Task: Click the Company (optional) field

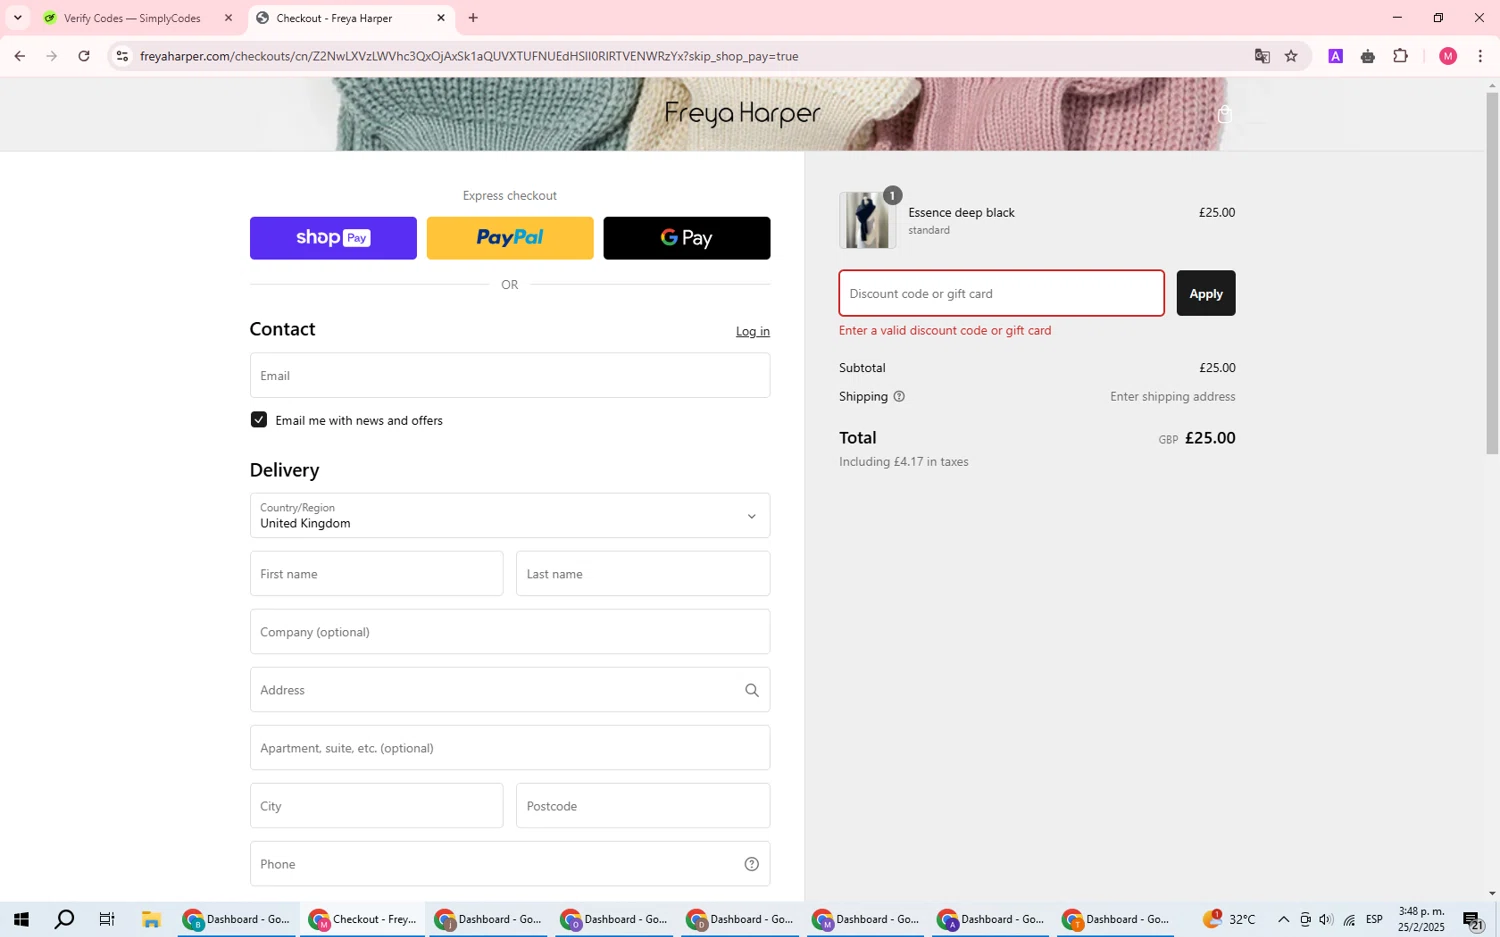Action: (510, 632)
